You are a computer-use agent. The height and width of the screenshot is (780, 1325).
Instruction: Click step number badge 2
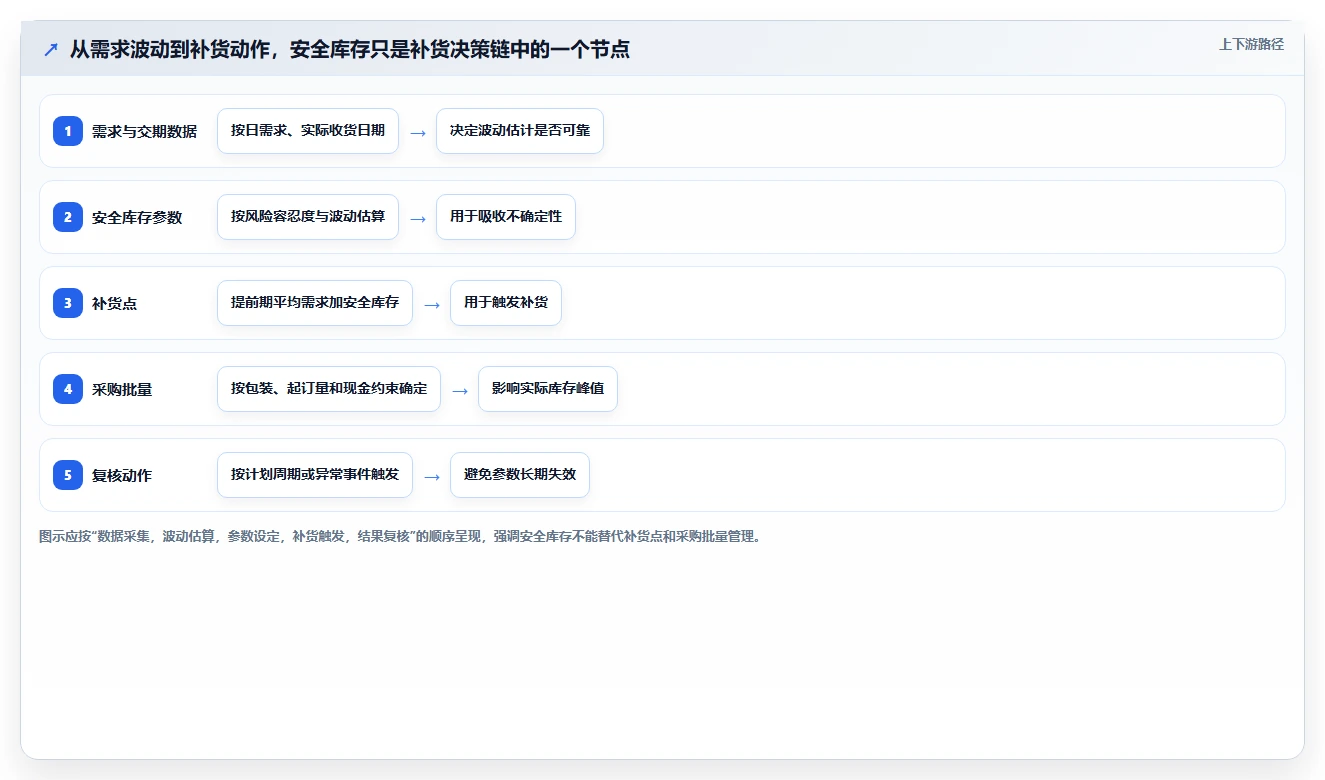pos(68,216)
